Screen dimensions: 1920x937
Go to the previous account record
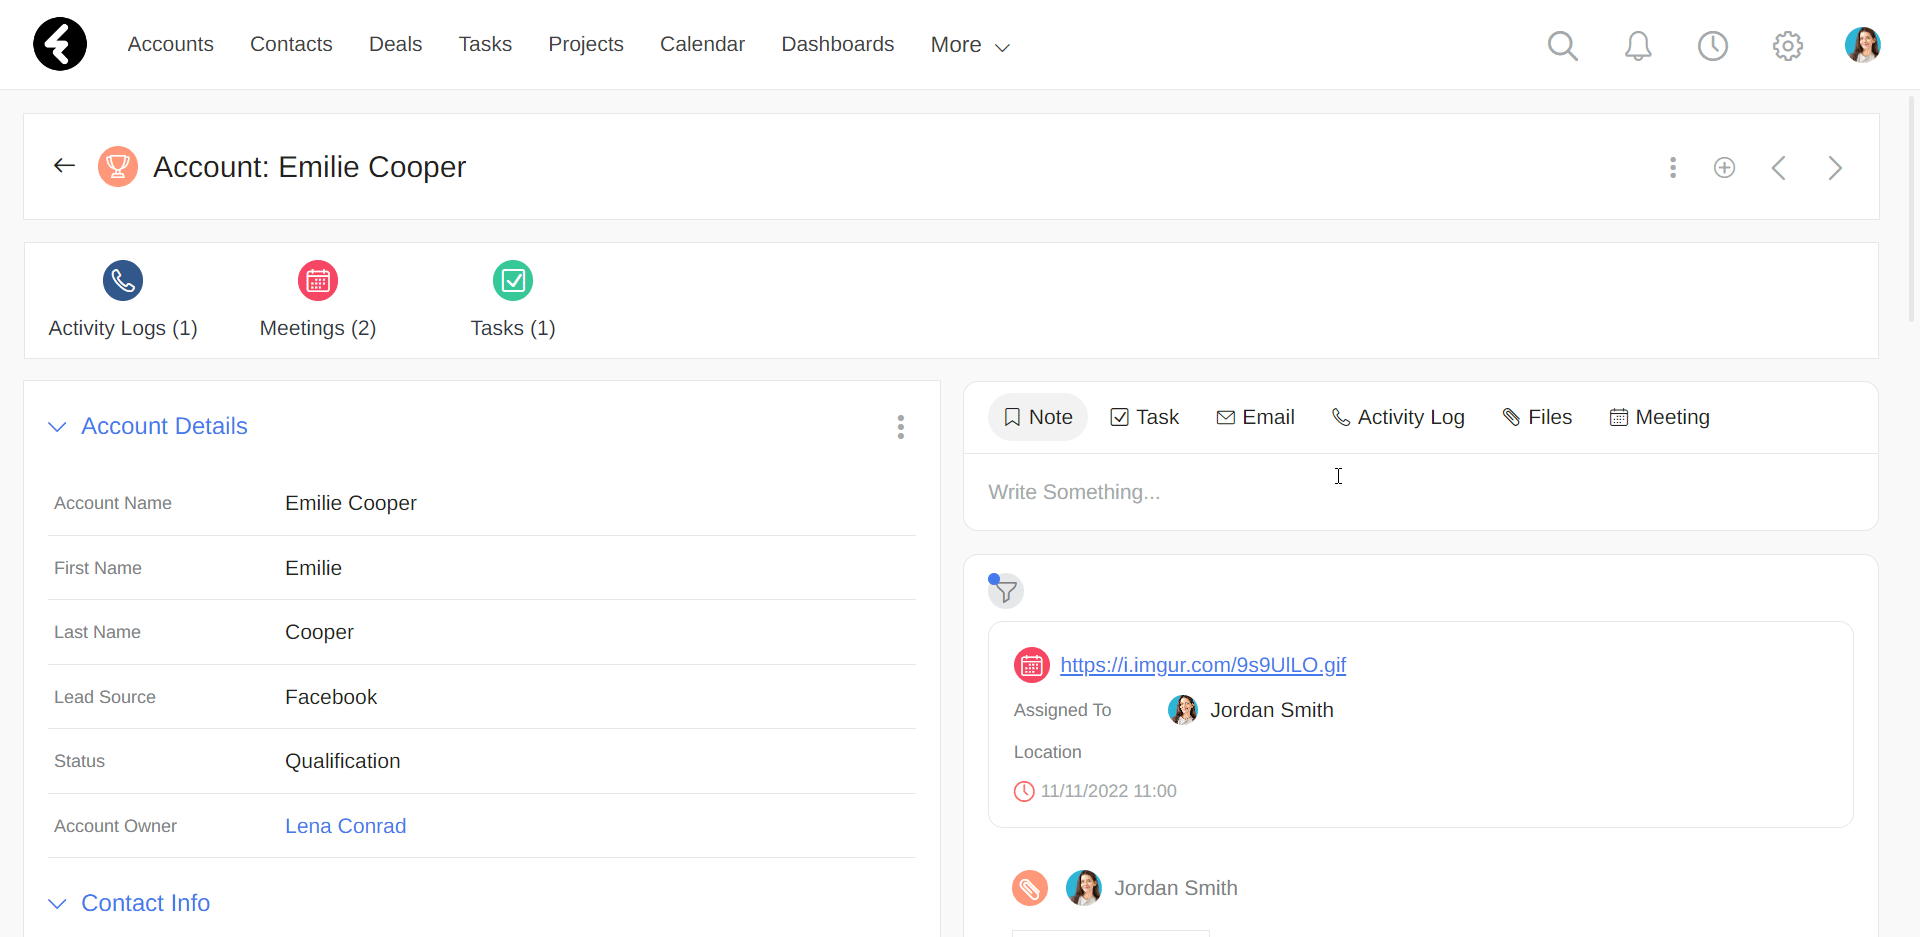click(1779, 168)
